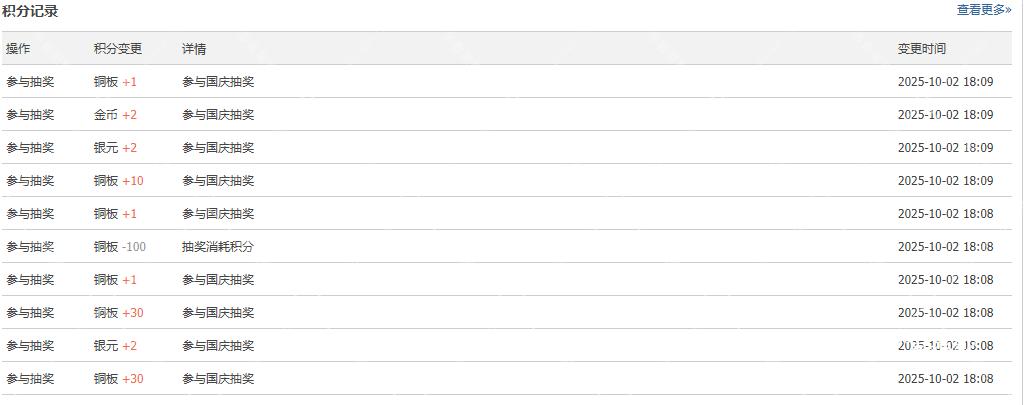This screenshot has height=405, width=1026.
Task: Click the 积分记录 section title
Action: [30, 11]
